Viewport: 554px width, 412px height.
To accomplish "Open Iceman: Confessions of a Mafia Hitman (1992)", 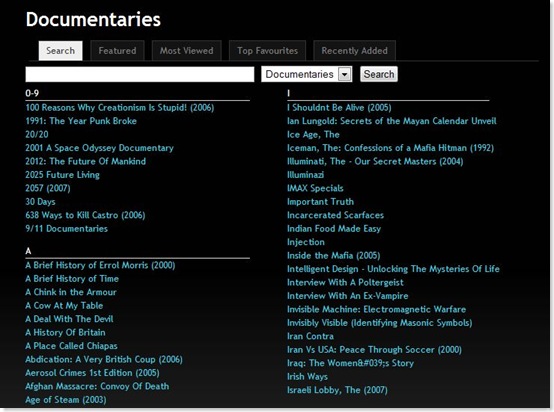I will (390, 148).
